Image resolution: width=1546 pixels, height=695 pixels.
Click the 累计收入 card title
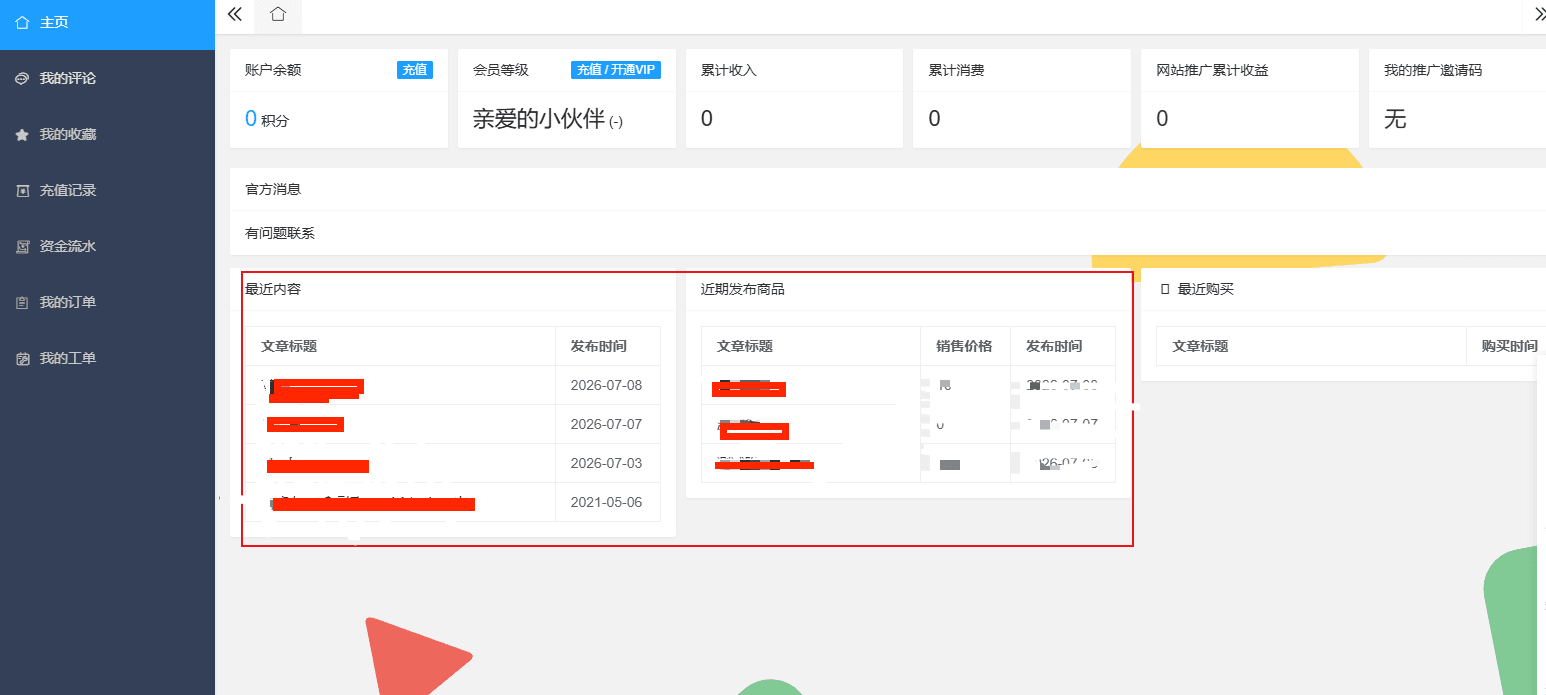point(729,71)
